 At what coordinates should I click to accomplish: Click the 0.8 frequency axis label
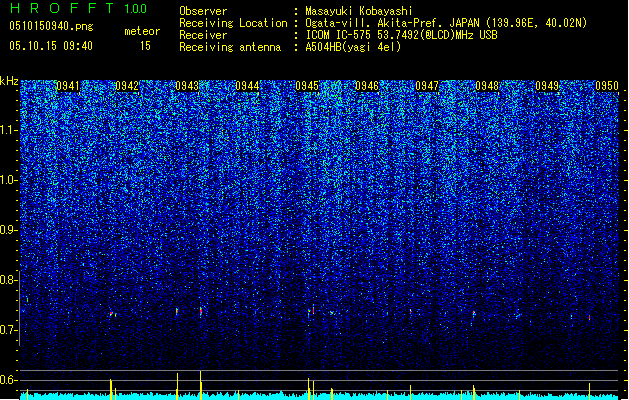tap(9, 280)
